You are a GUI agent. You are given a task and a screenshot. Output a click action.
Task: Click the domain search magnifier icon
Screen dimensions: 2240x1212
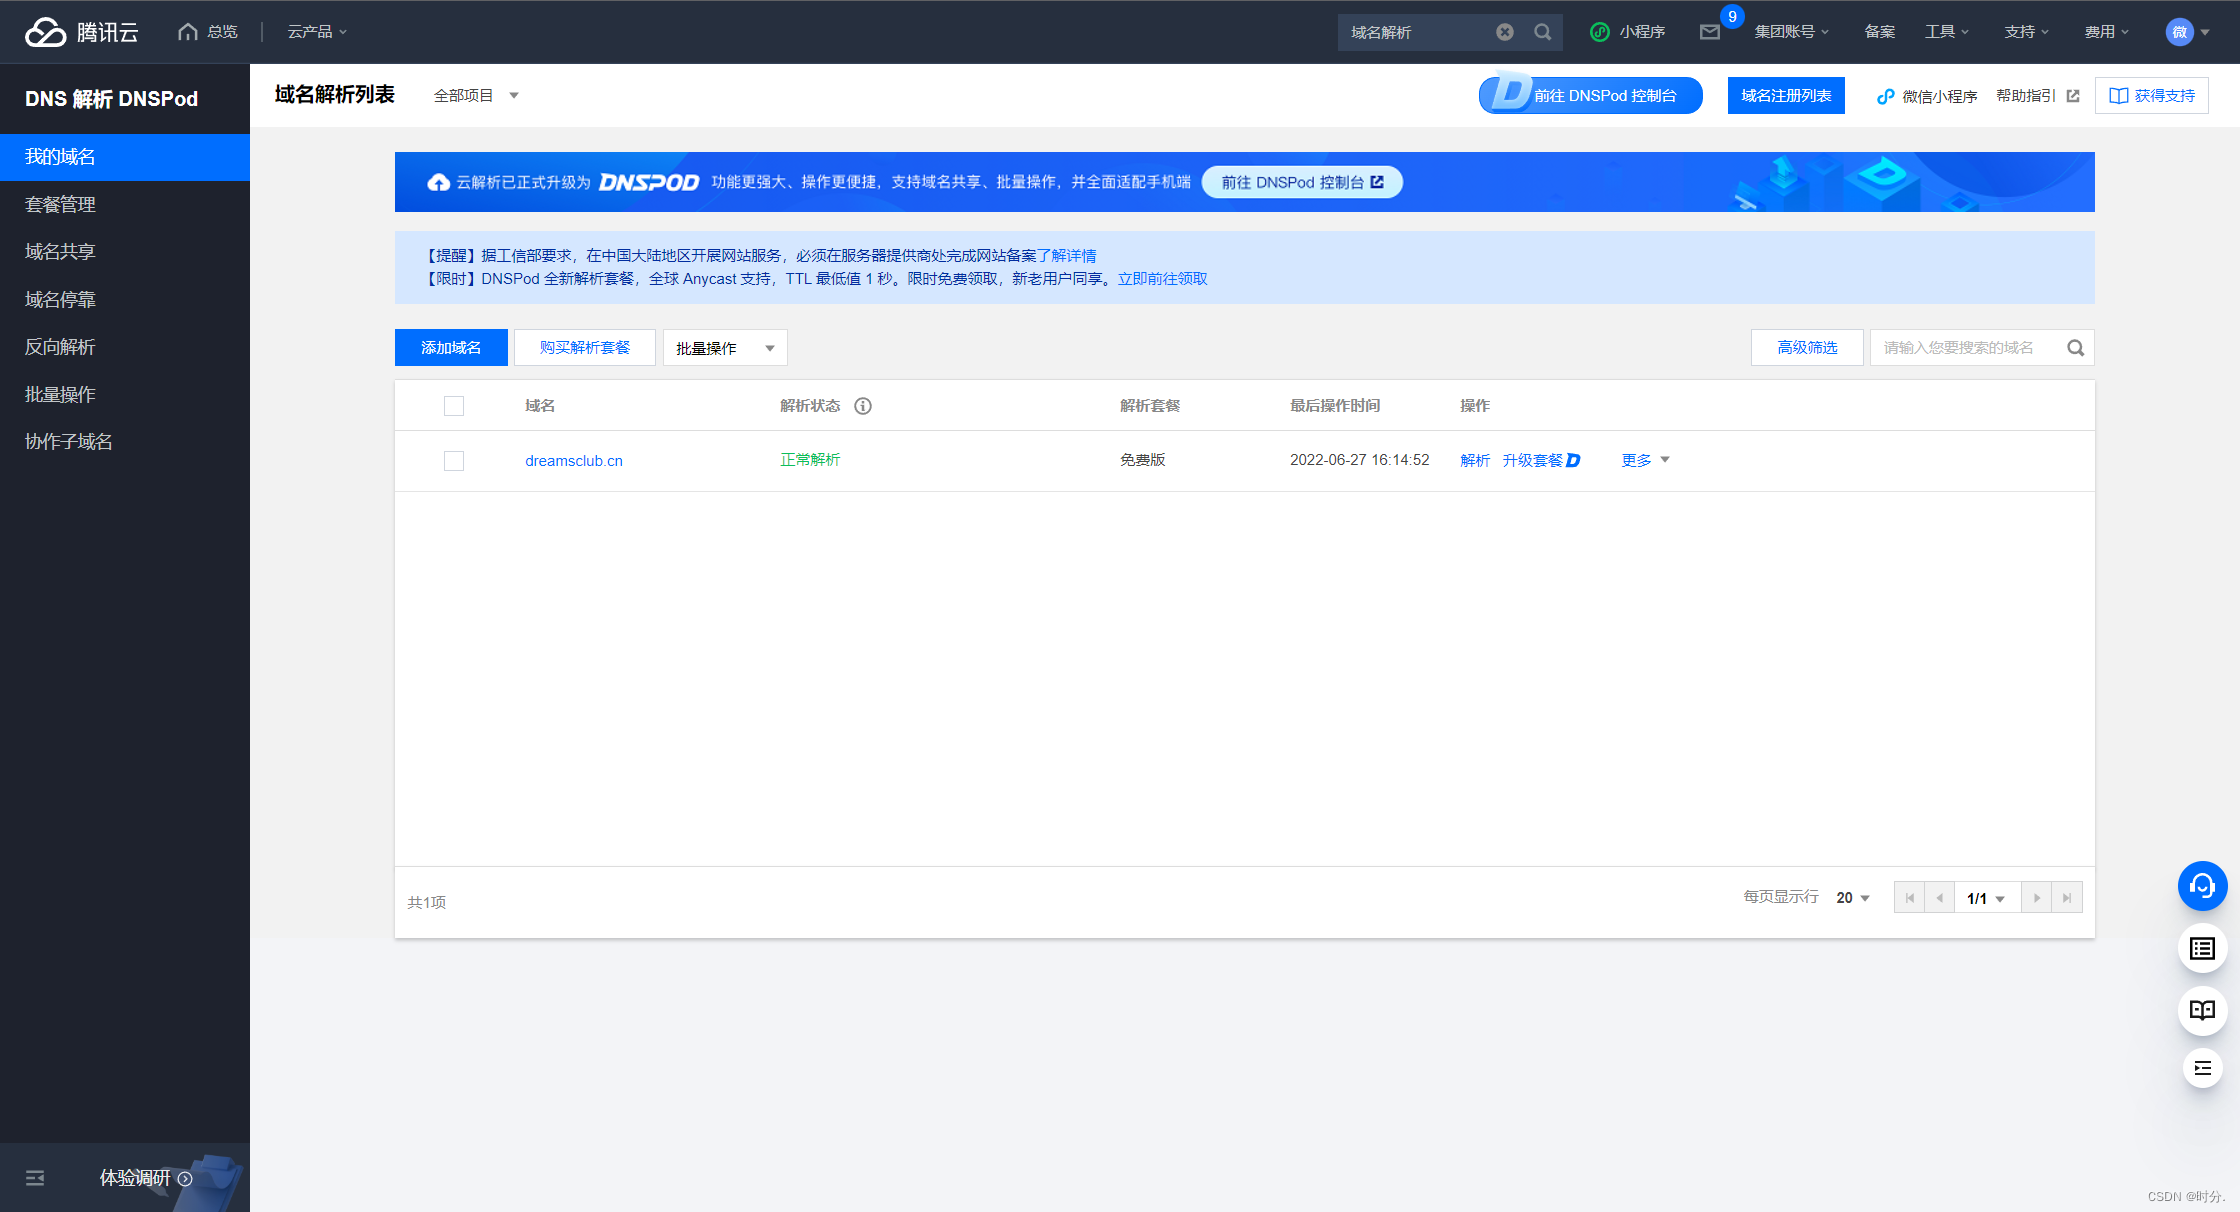click(2076, 348)
